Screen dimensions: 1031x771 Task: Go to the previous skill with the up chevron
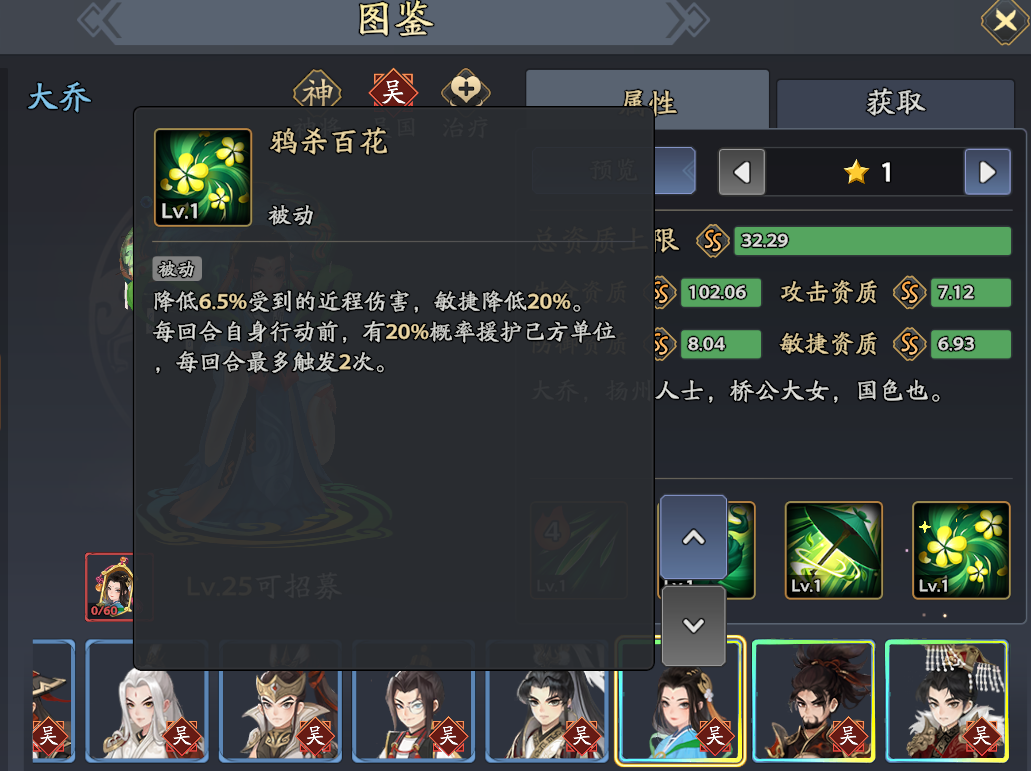coord(693,537)
